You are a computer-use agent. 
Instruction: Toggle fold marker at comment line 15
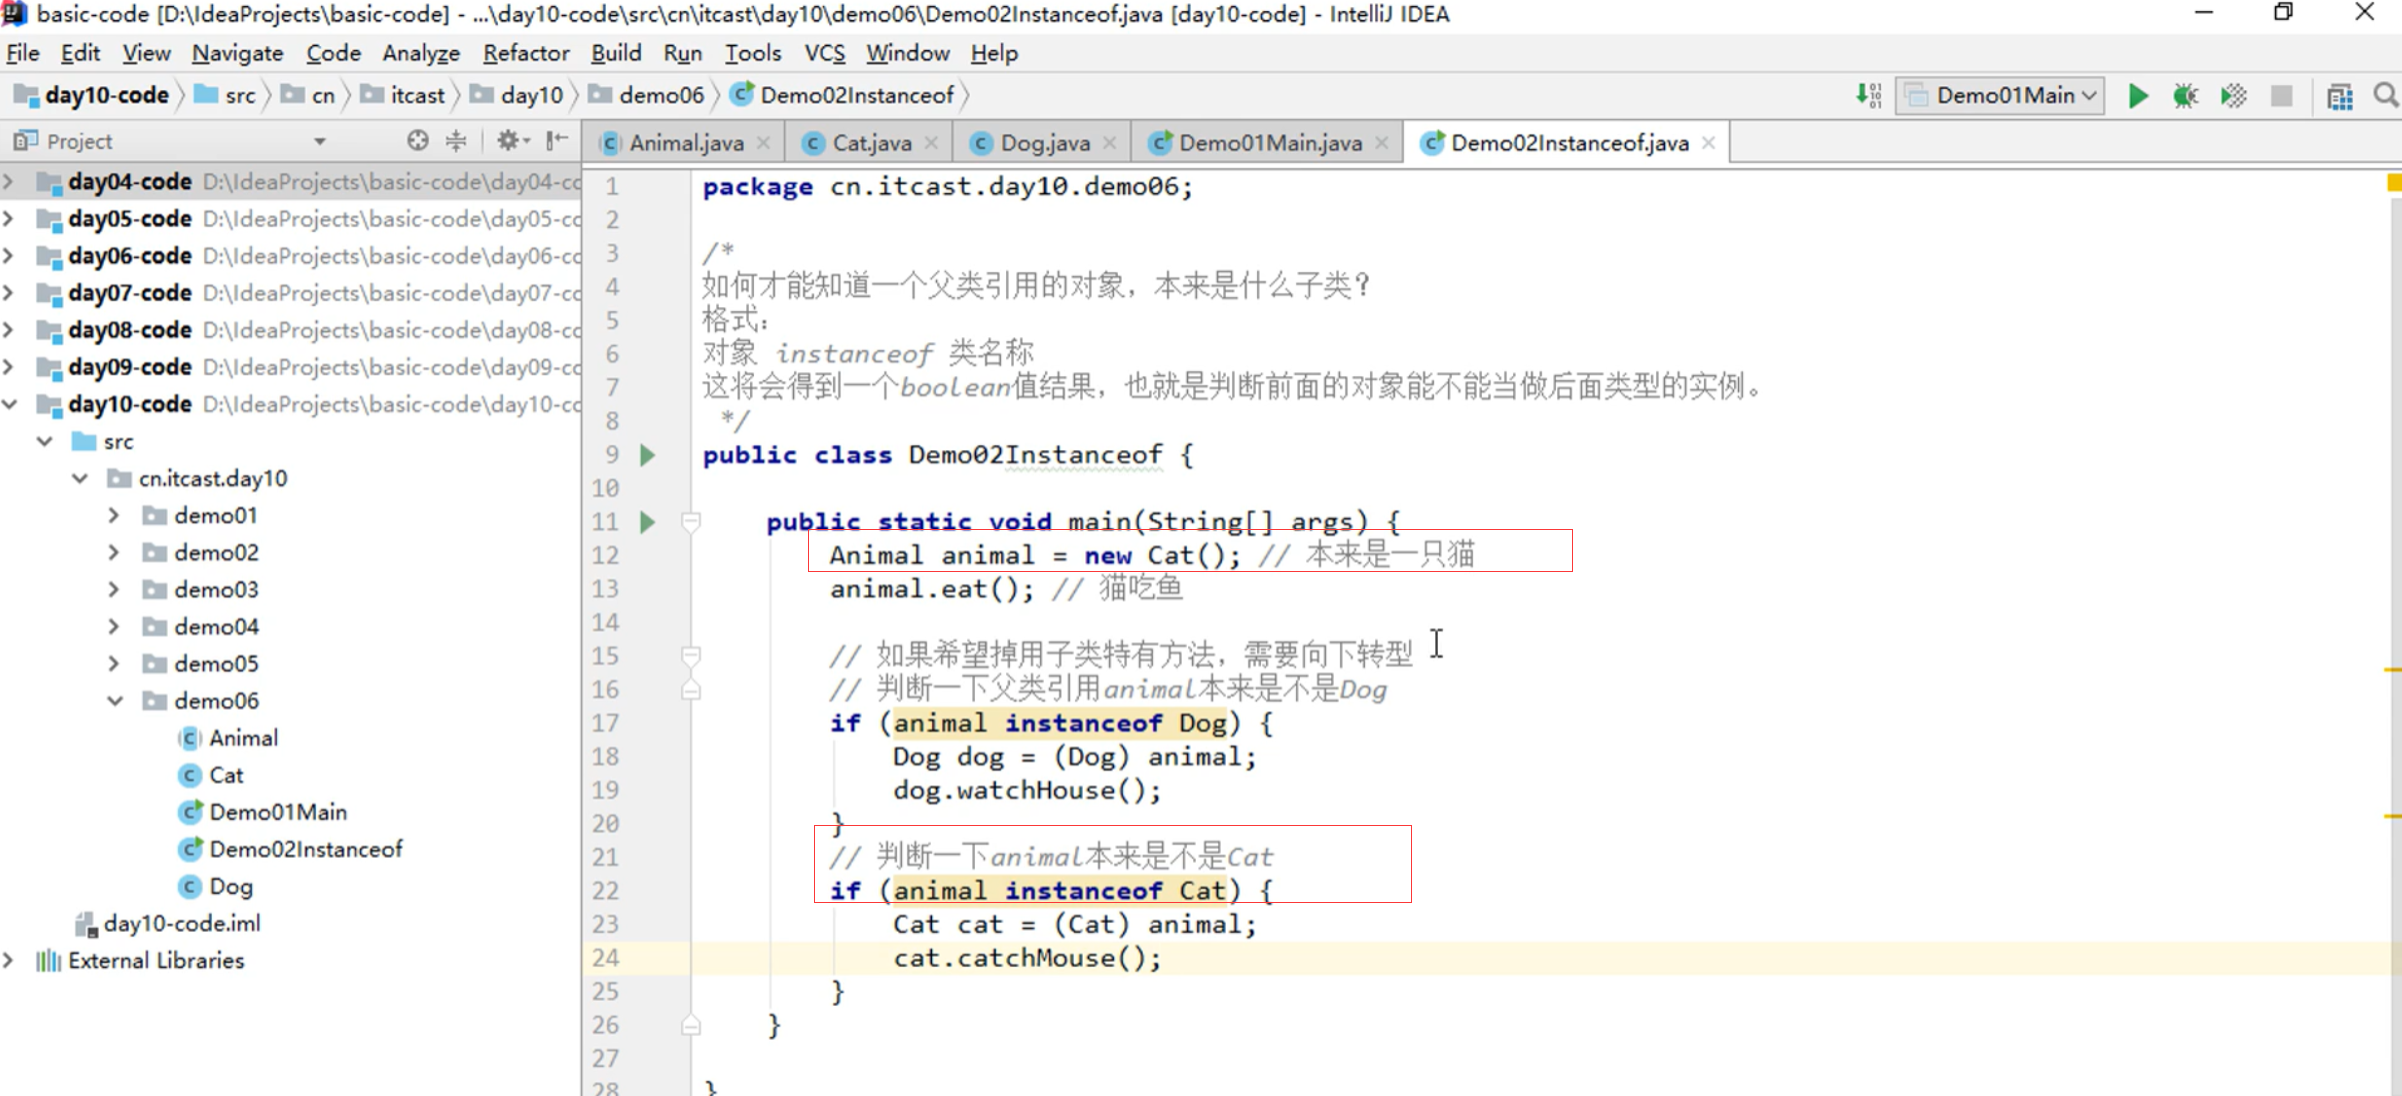tap(691, 655)
